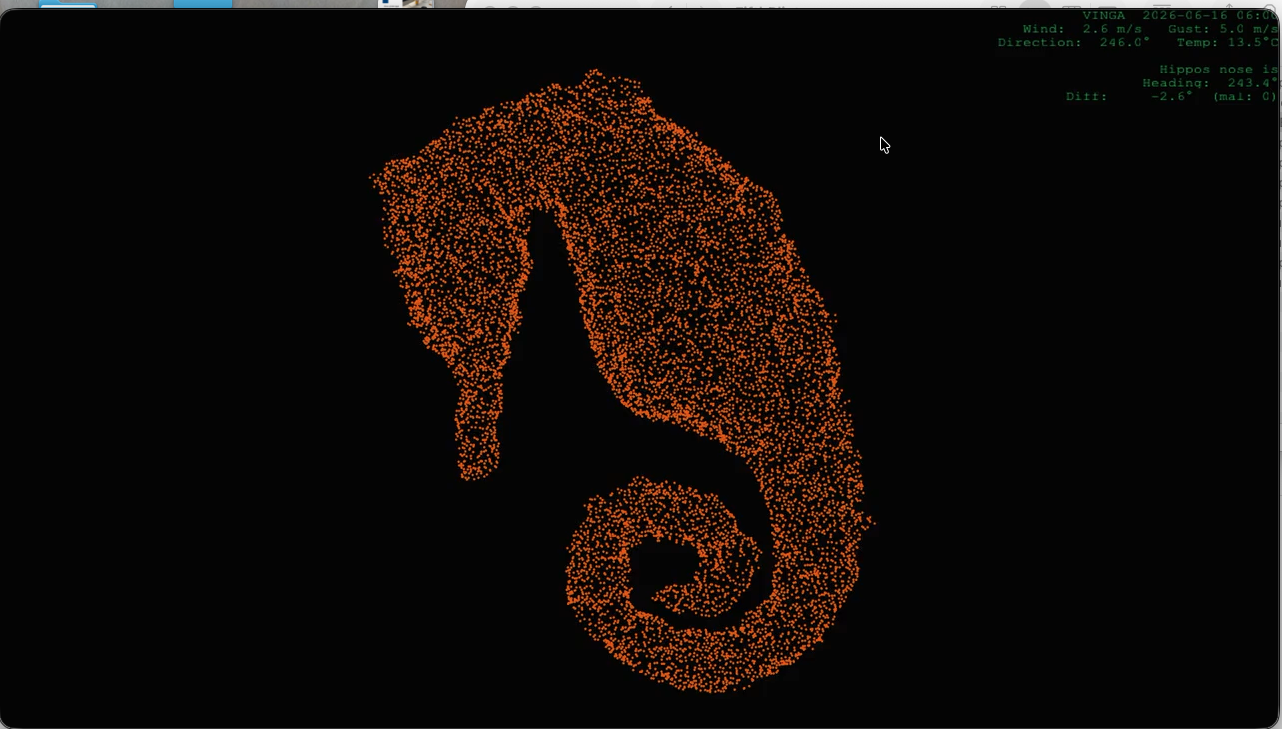The height and width of the screenshot is (729, 1282).
Task: Select the 2026-06-16 date timestamp
Action: (1187, 15)
